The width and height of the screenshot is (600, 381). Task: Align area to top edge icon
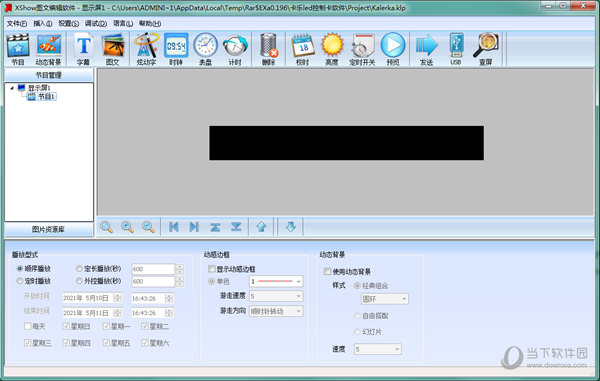215,227
